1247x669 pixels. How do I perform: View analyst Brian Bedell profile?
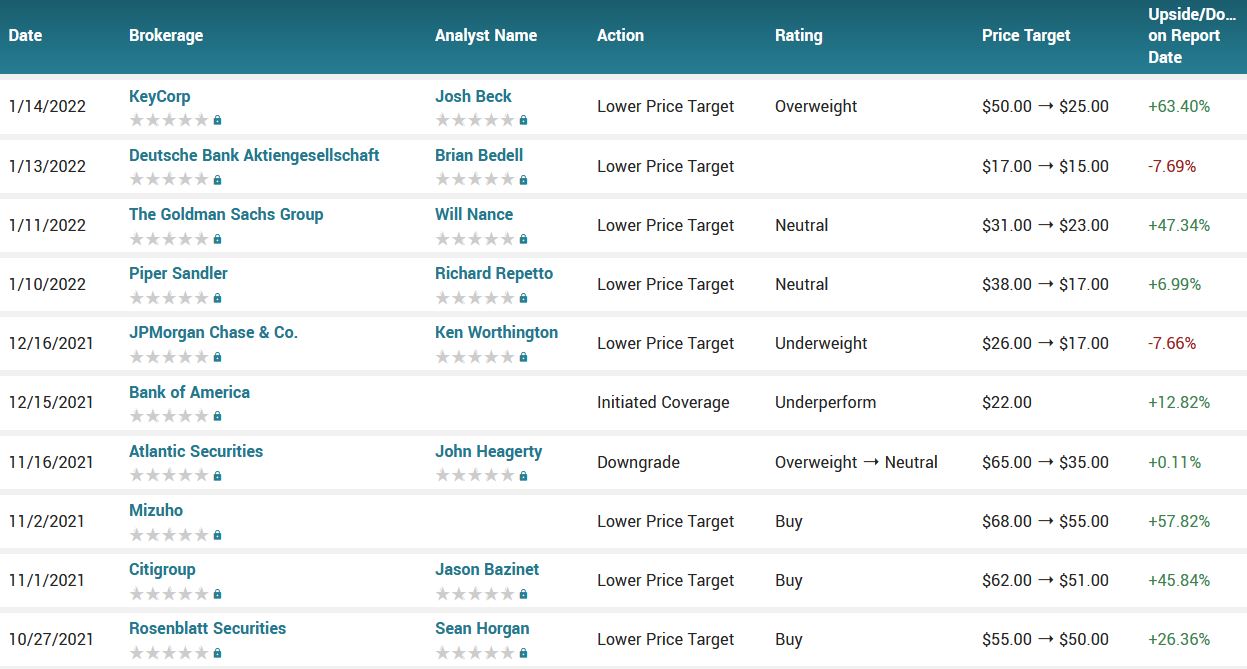point(479,155)
